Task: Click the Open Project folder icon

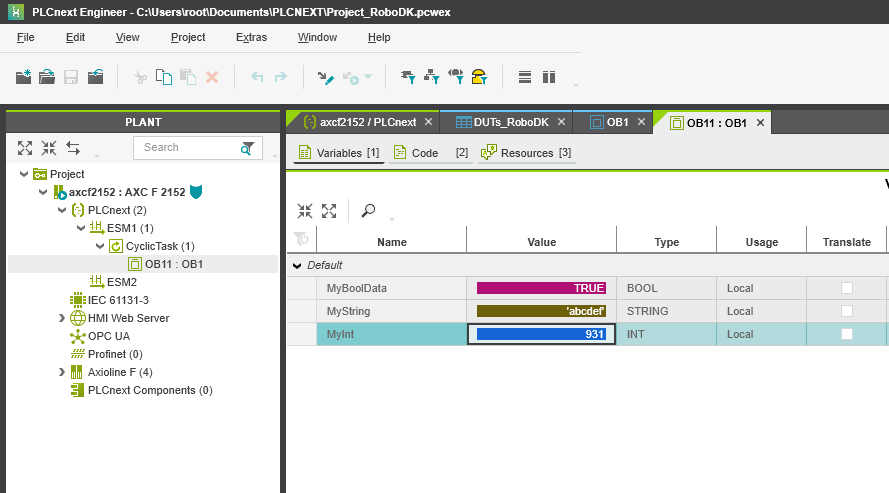Action: tap(47, 77)
